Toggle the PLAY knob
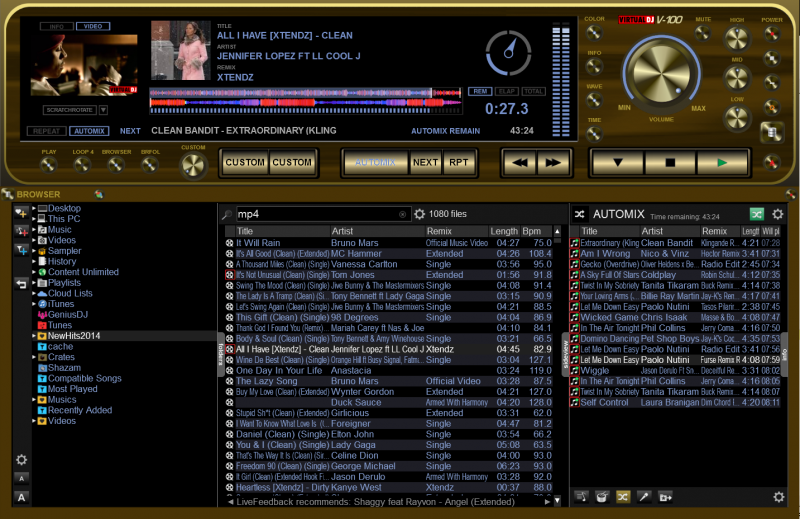Screen dimensions: 800x519 pos(48,165)
